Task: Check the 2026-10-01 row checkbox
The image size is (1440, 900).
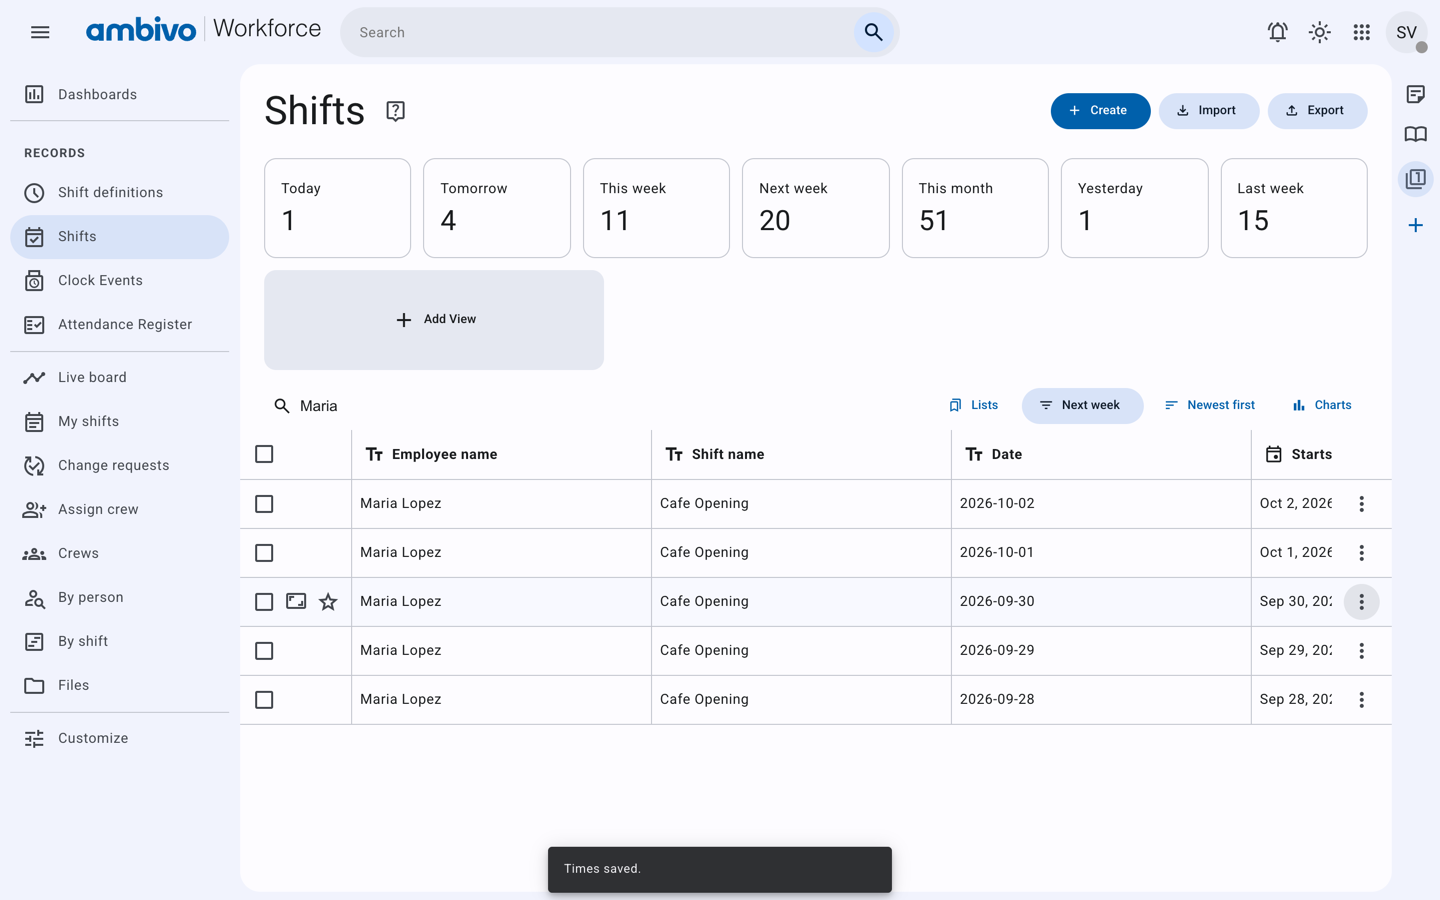Action: pos(264,553)
